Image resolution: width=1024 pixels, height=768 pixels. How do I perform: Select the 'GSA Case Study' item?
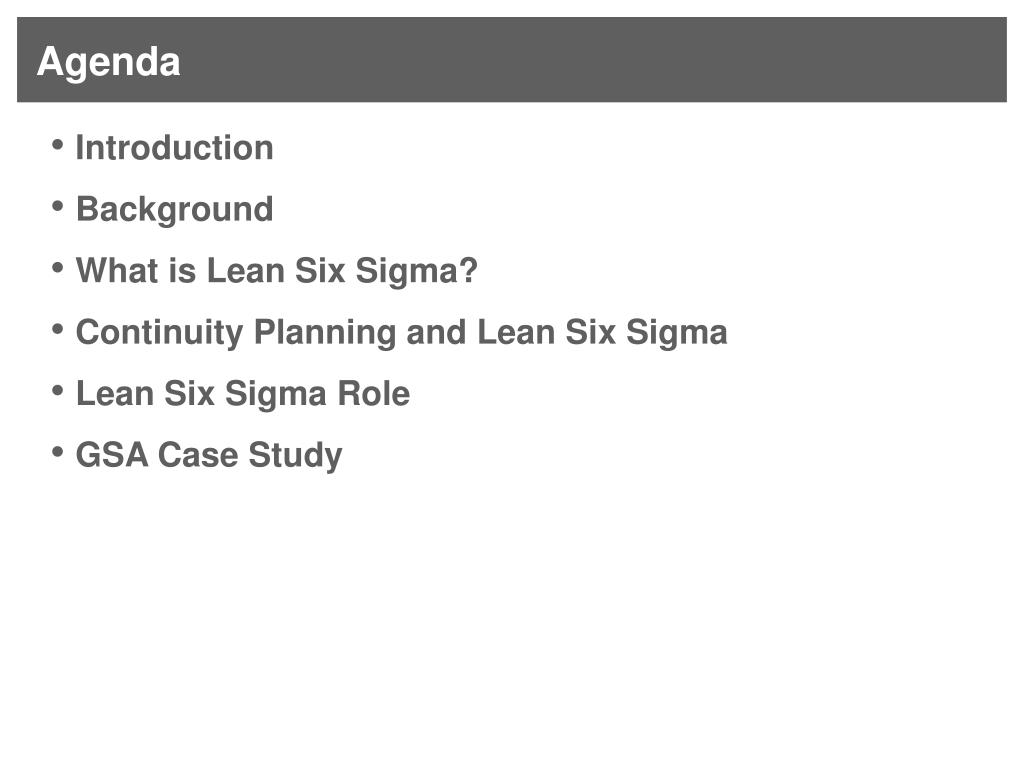click(x=209, y=456)
